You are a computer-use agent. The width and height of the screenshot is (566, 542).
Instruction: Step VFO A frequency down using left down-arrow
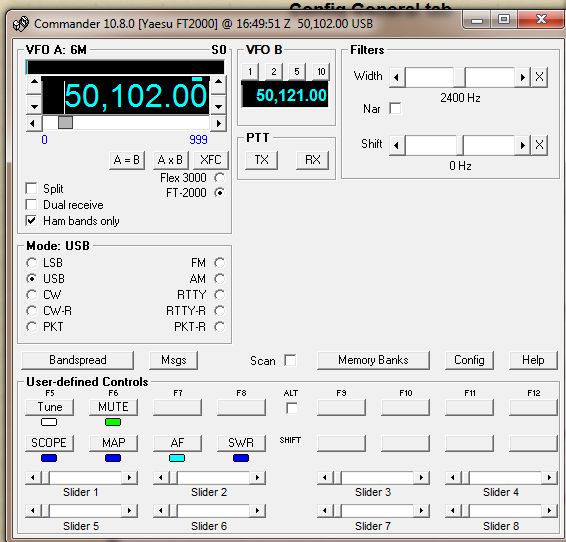[34, 105]
